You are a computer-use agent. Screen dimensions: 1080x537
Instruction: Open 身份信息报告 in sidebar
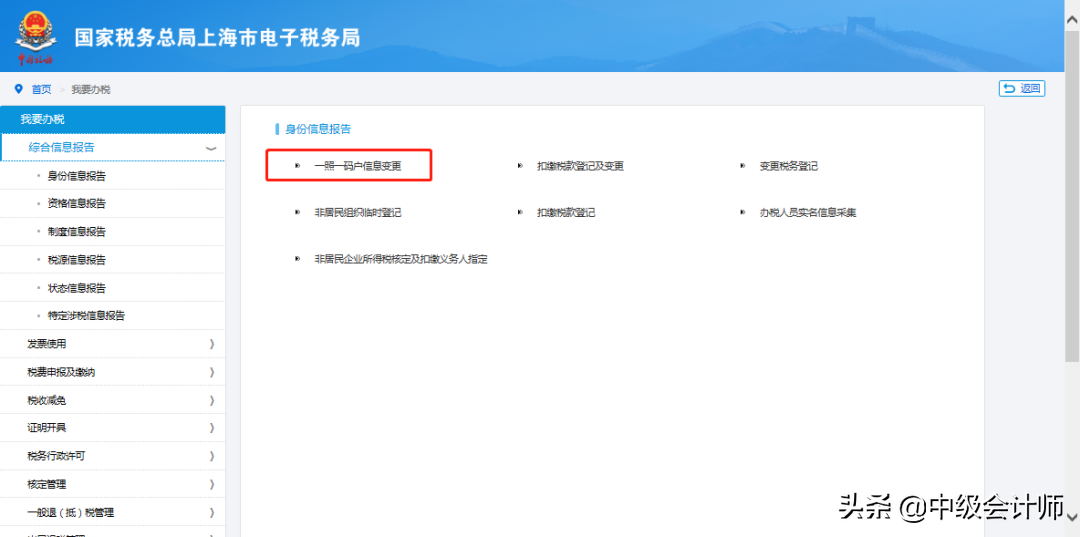(x=76, y=176)
